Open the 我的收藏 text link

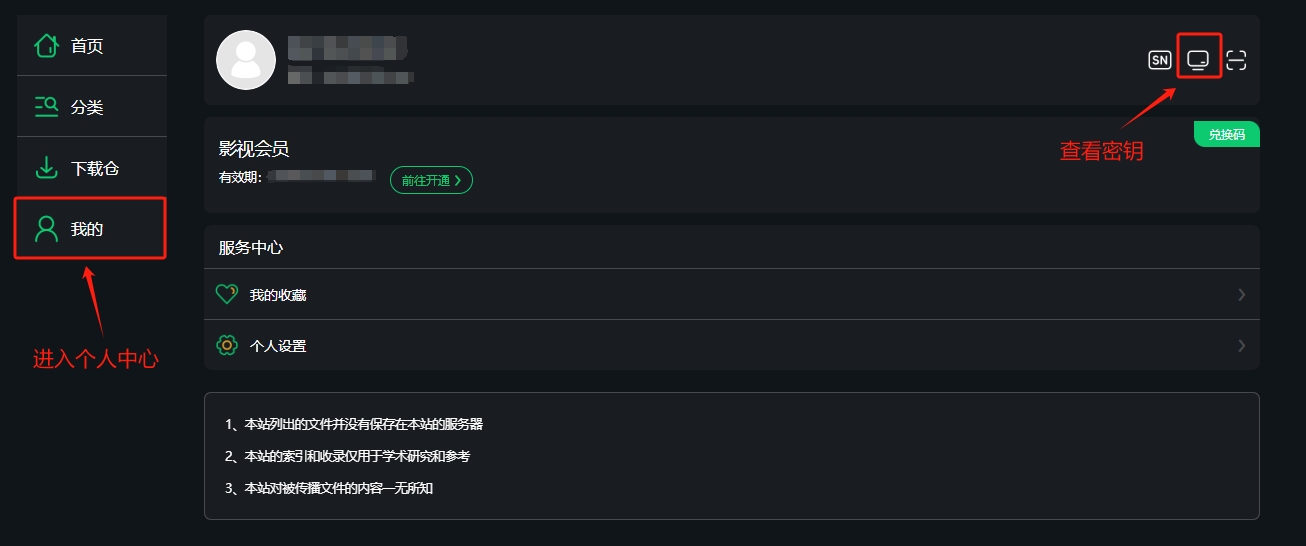278,295
